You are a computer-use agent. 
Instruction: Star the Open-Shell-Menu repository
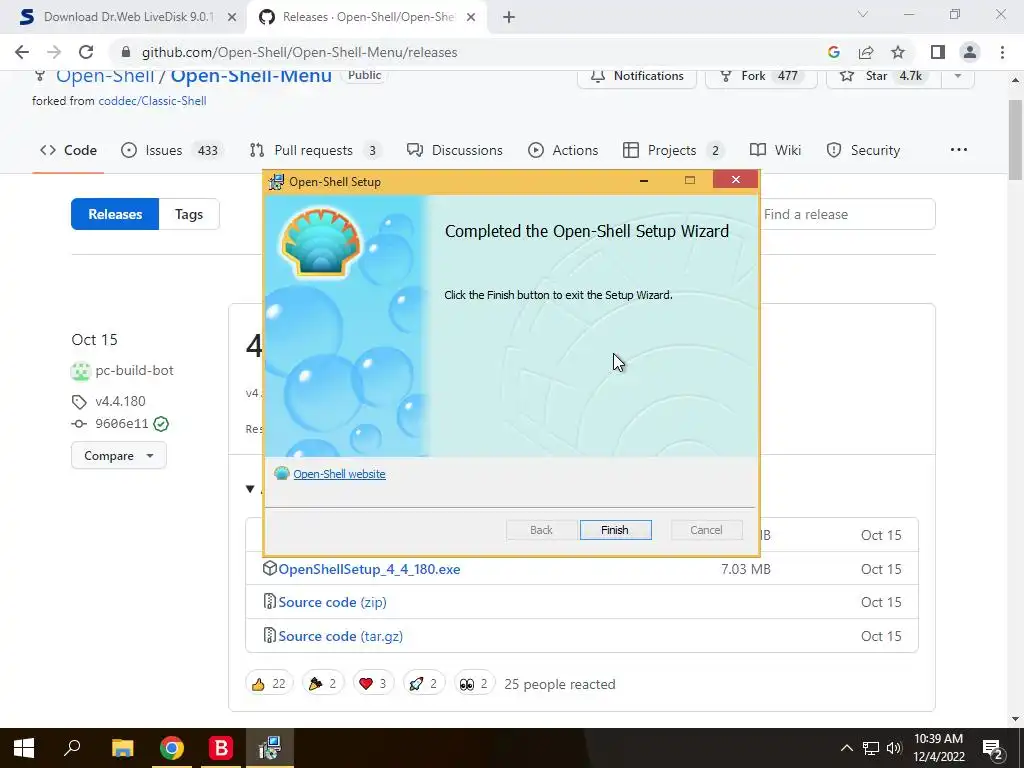[x=884, y=76]
